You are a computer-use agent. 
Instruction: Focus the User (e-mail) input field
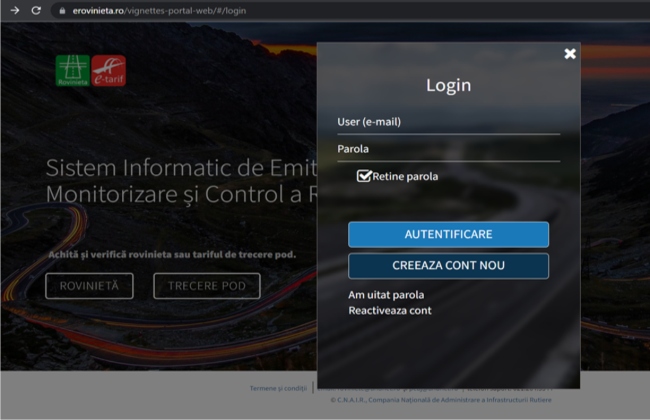[x=448, y=122]
